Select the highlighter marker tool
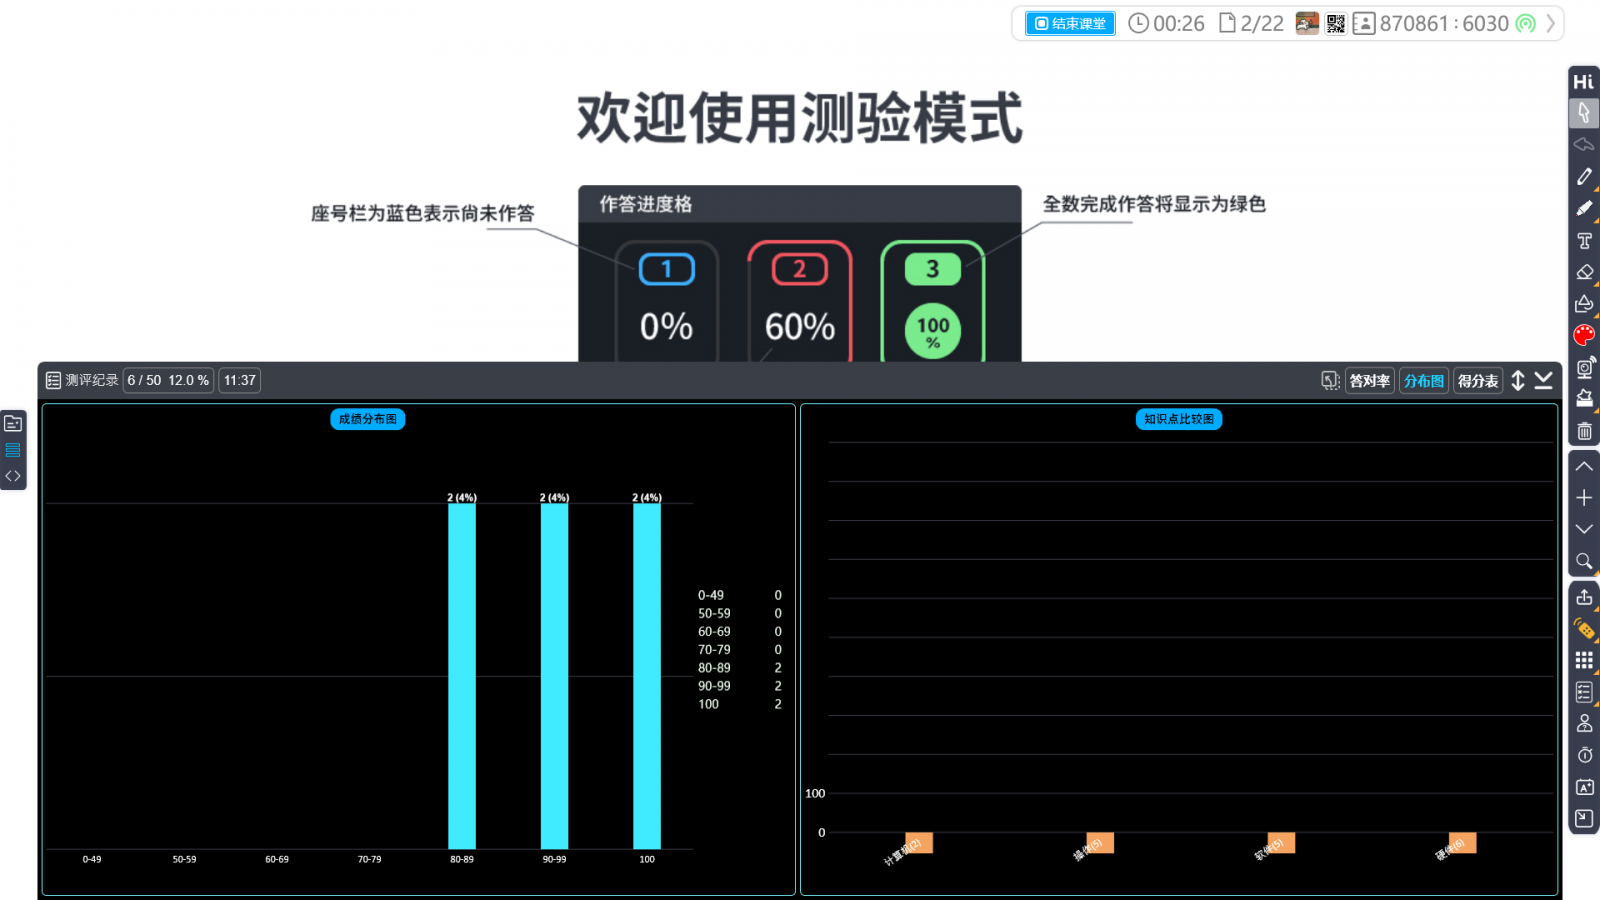Image resolution: width=1600 pixels, height=900 pixels. (1584, 209)
